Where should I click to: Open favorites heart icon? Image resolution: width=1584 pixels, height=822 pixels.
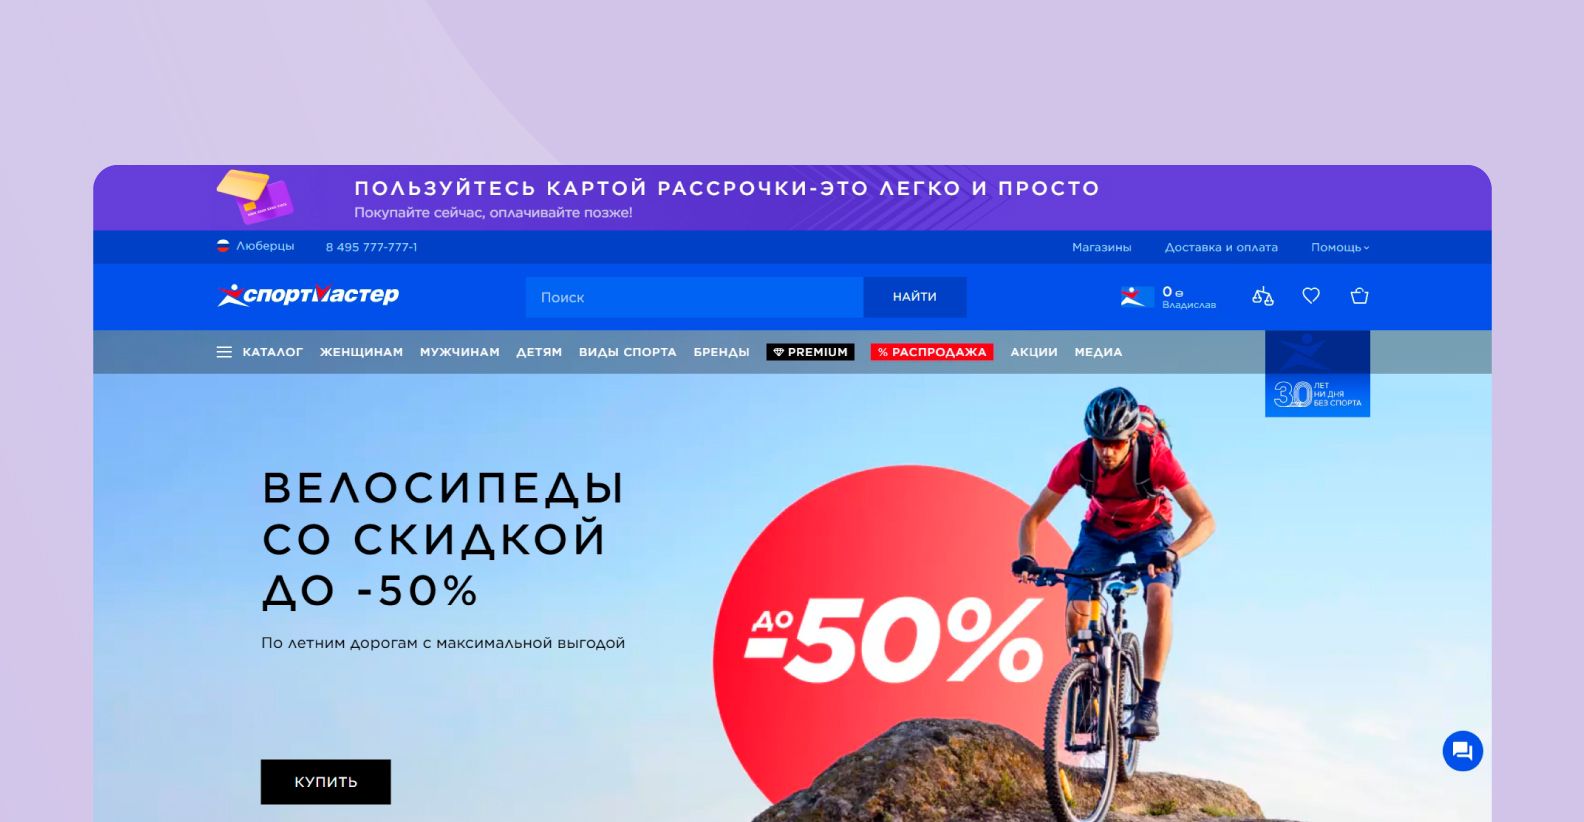tap(1311, 296)
